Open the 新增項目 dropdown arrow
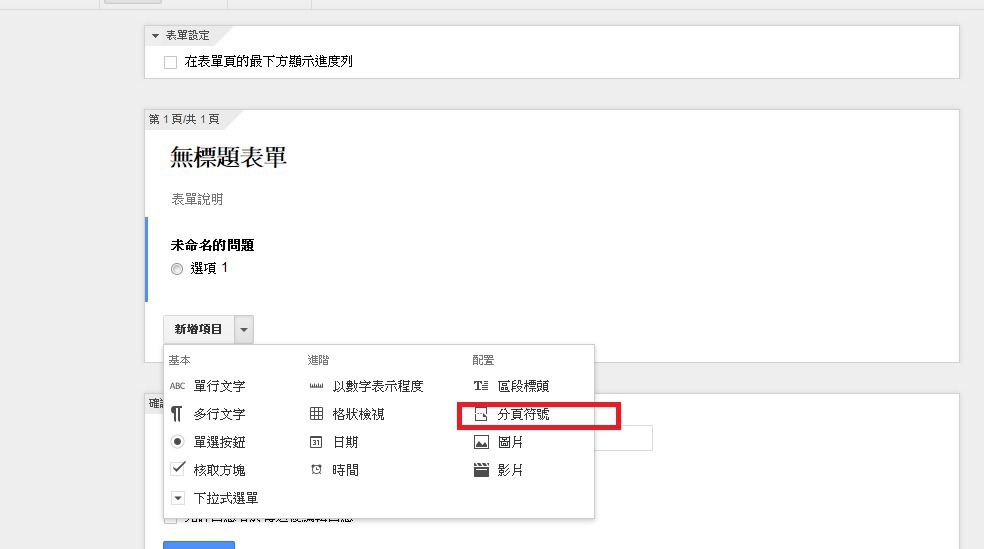This screenshot has height=549, width=984. tap(244, 329)
